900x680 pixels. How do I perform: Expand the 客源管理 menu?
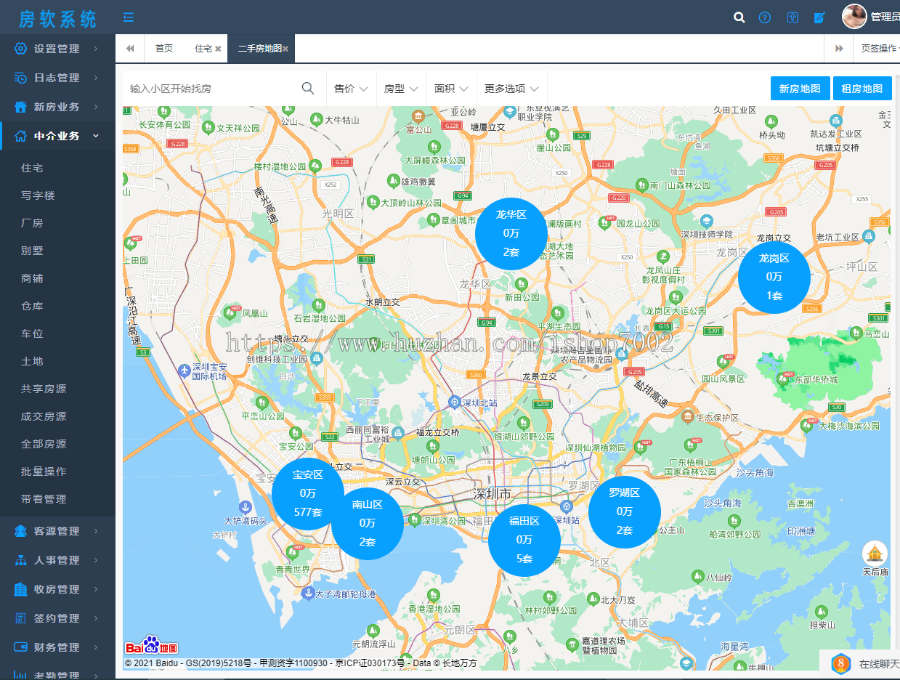click(x=57, y=531)
